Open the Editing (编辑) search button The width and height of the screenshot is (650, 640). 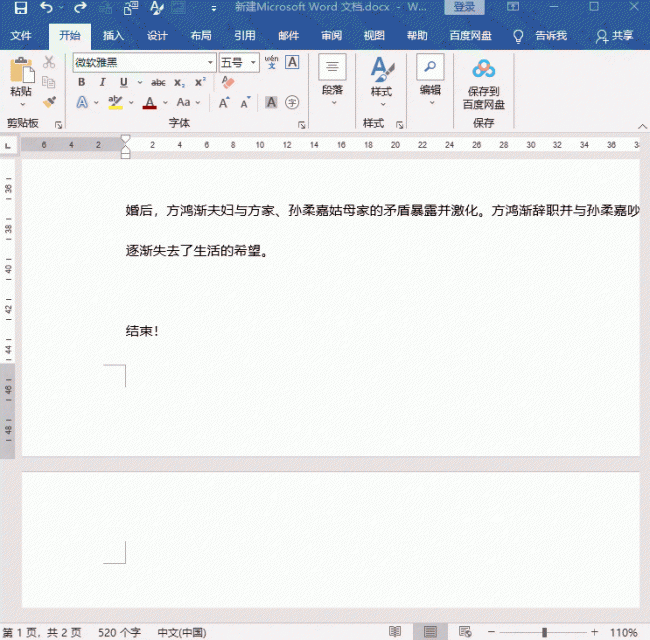(x=430, y=80)
